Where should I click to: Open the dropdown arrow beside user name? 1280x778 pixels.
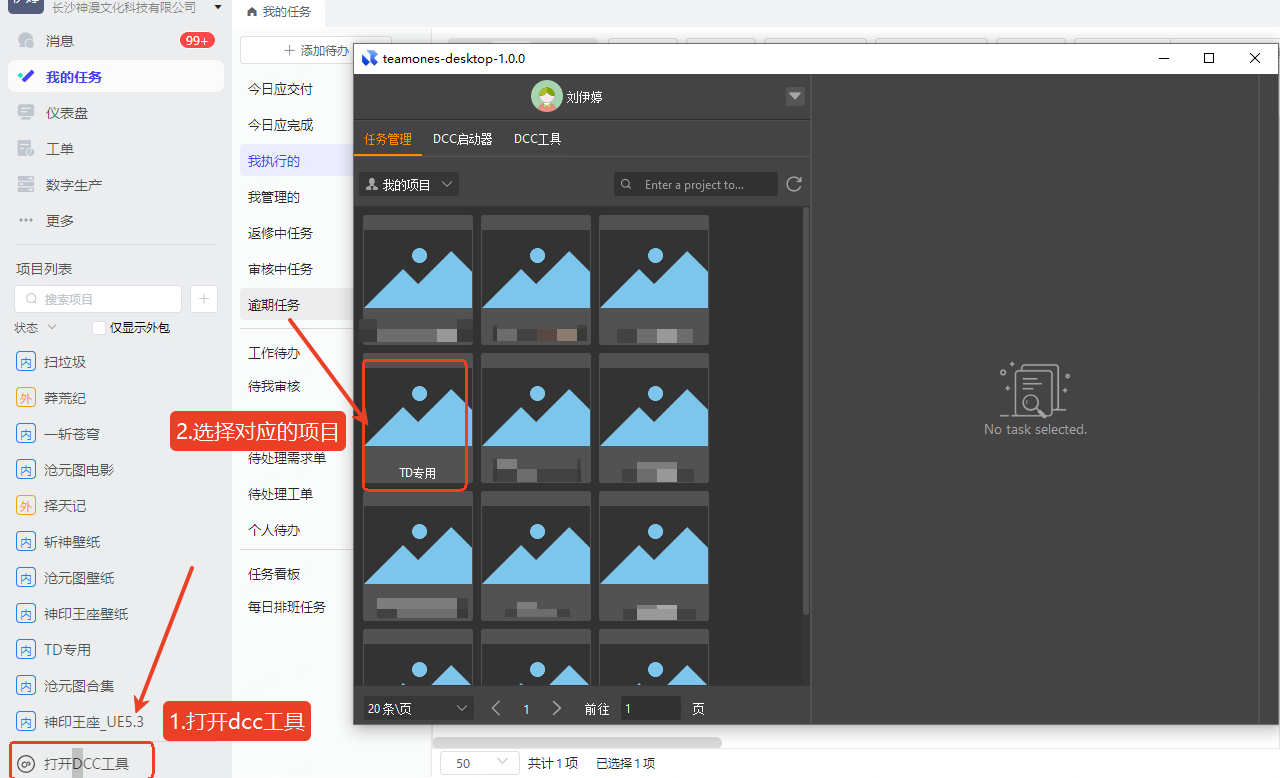795,96
